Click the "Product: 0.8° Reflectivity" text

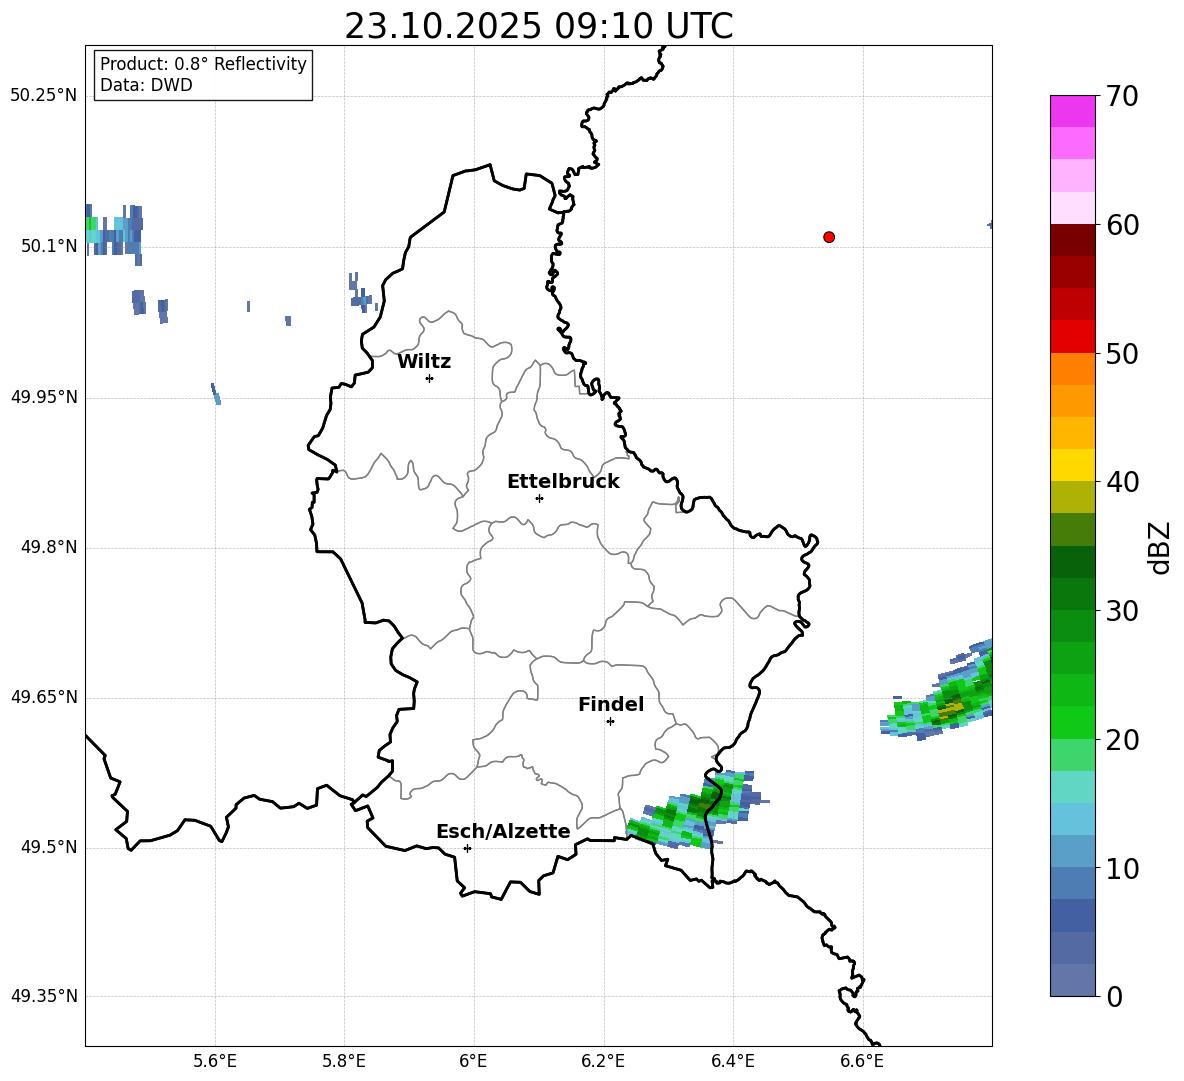tap(203, 65)
